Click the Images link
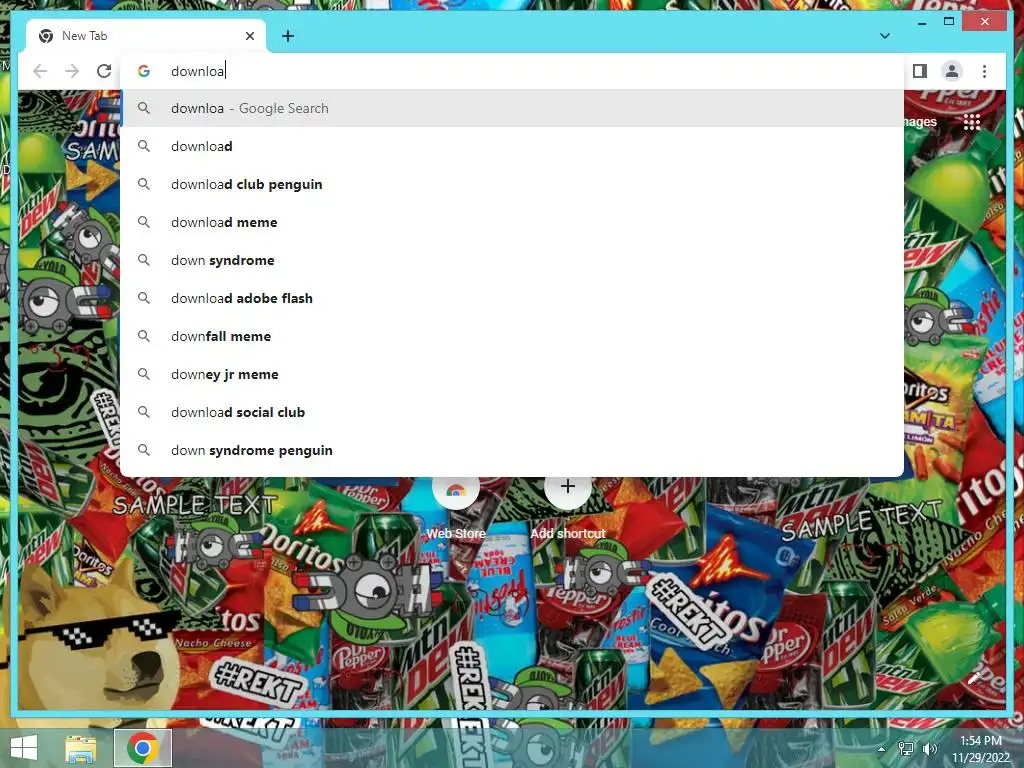 click(920, 121)
